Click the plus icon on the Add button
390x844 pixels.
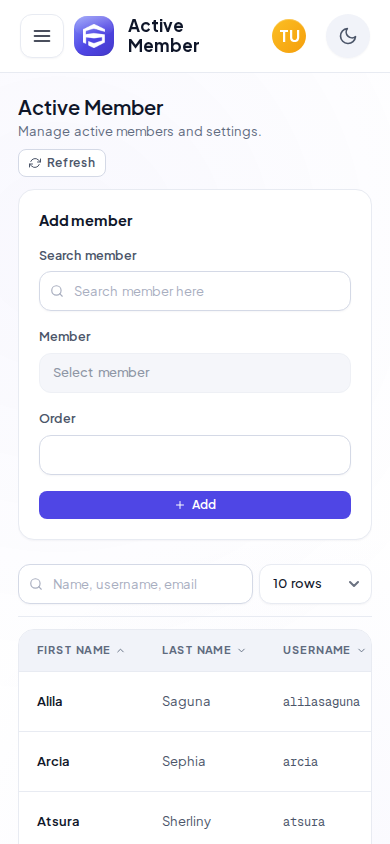(x=180, y=505)
